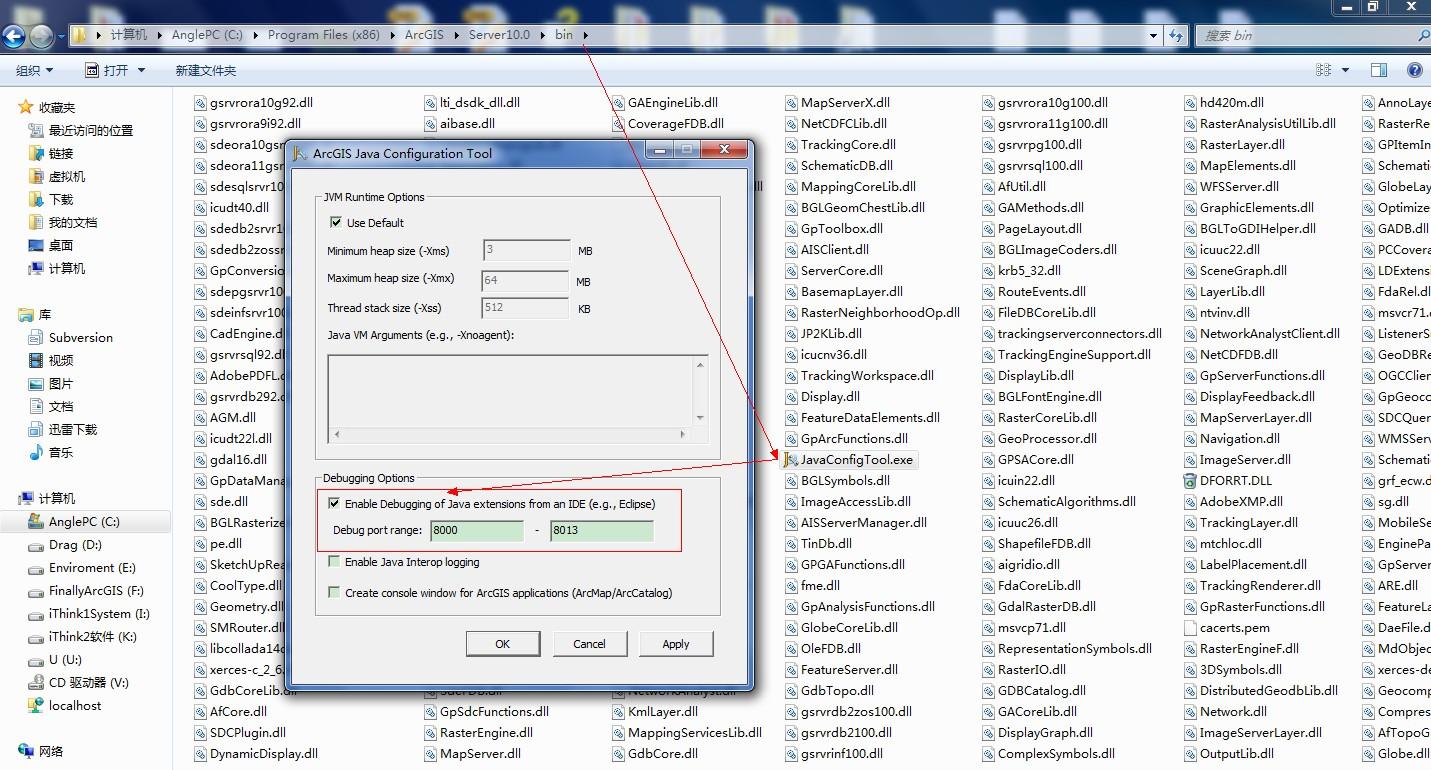Click OK in Java Configuration Tool

click(503, 644)
